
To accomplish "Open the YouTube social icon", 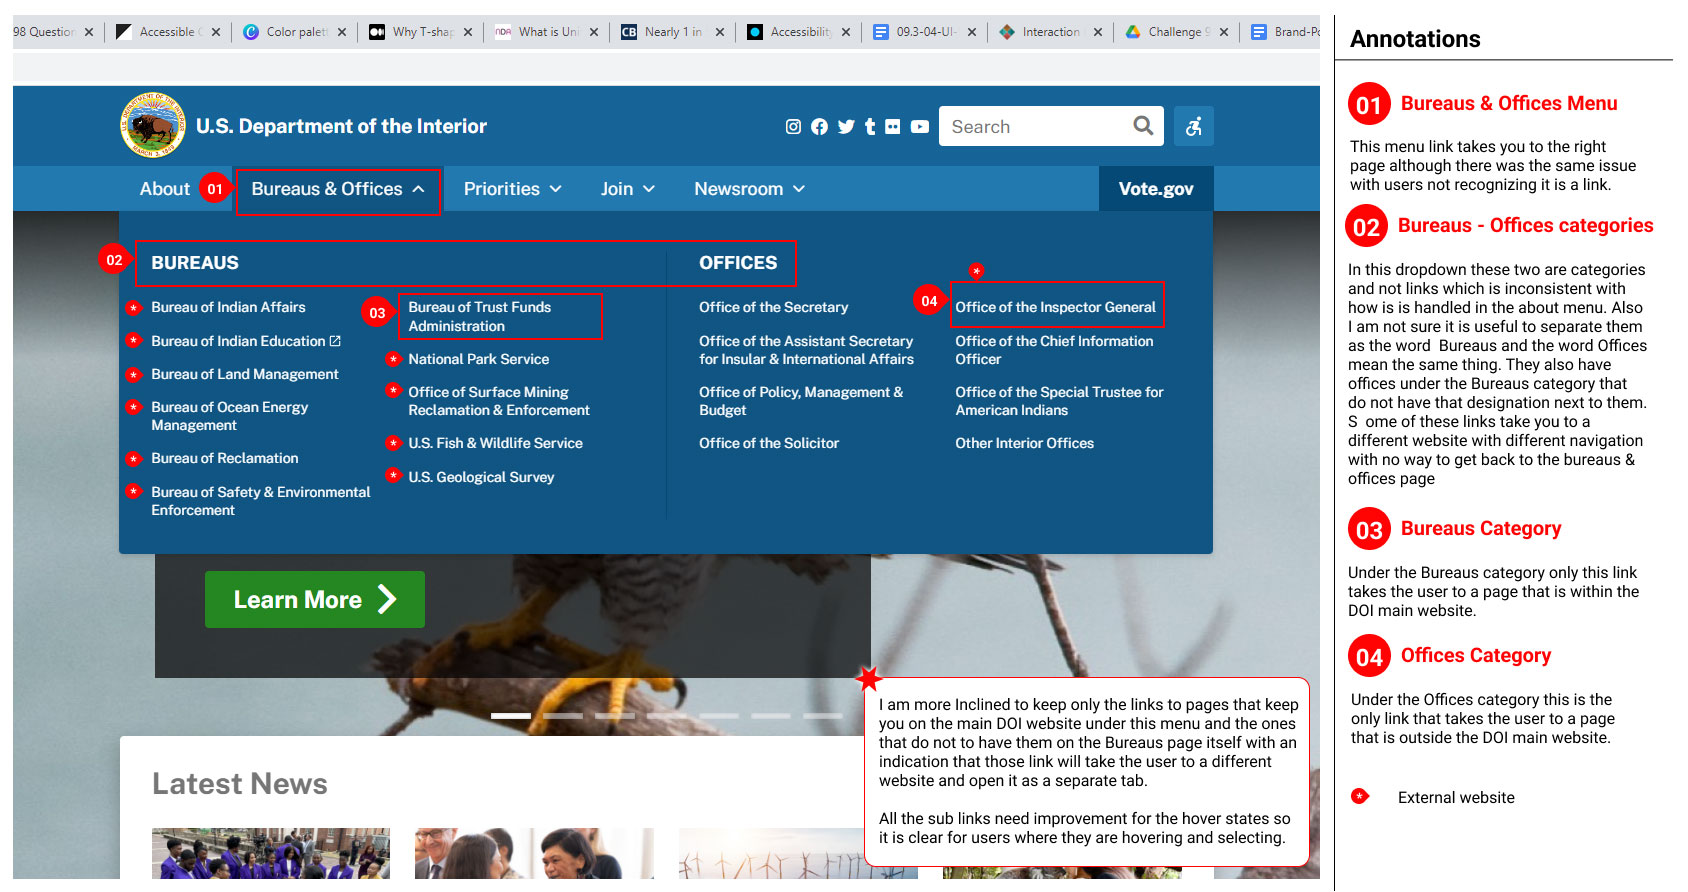I will pos(920,127).
